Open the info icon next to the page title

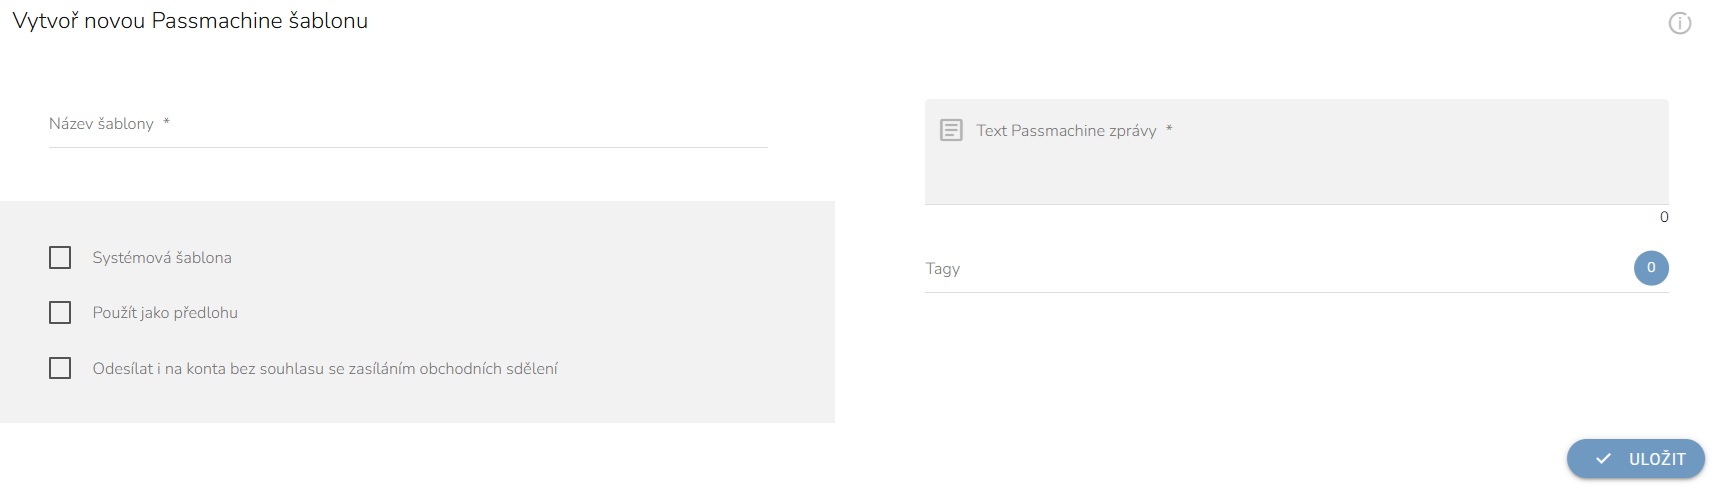1679,23
